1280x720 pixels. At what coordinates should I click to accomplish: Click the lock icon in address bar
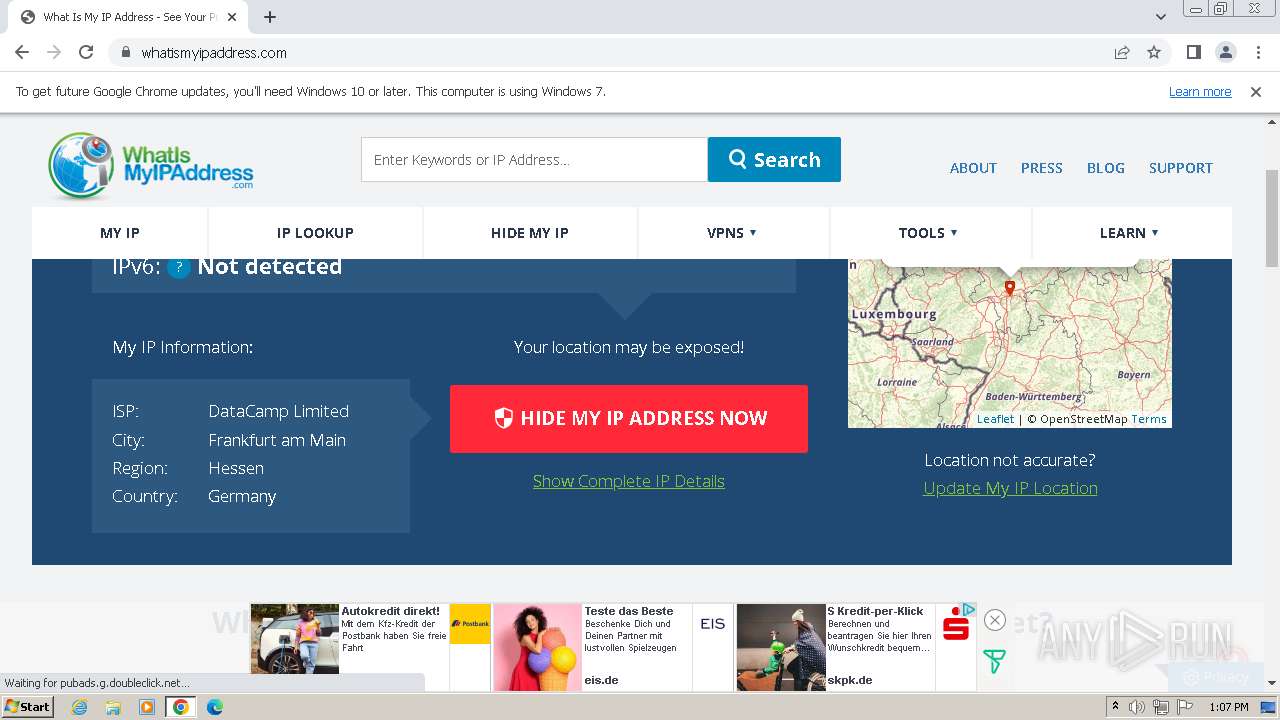pyautogui.click(x=125, y=53)
